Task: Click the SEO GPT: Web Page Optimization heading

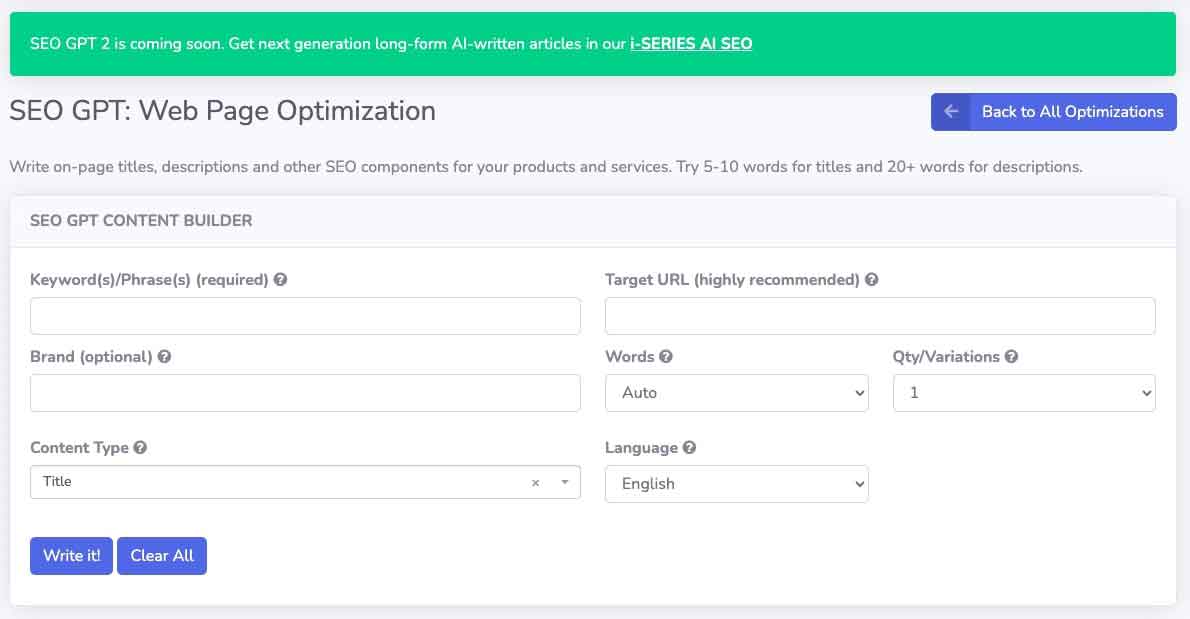Action: [222, 111]
